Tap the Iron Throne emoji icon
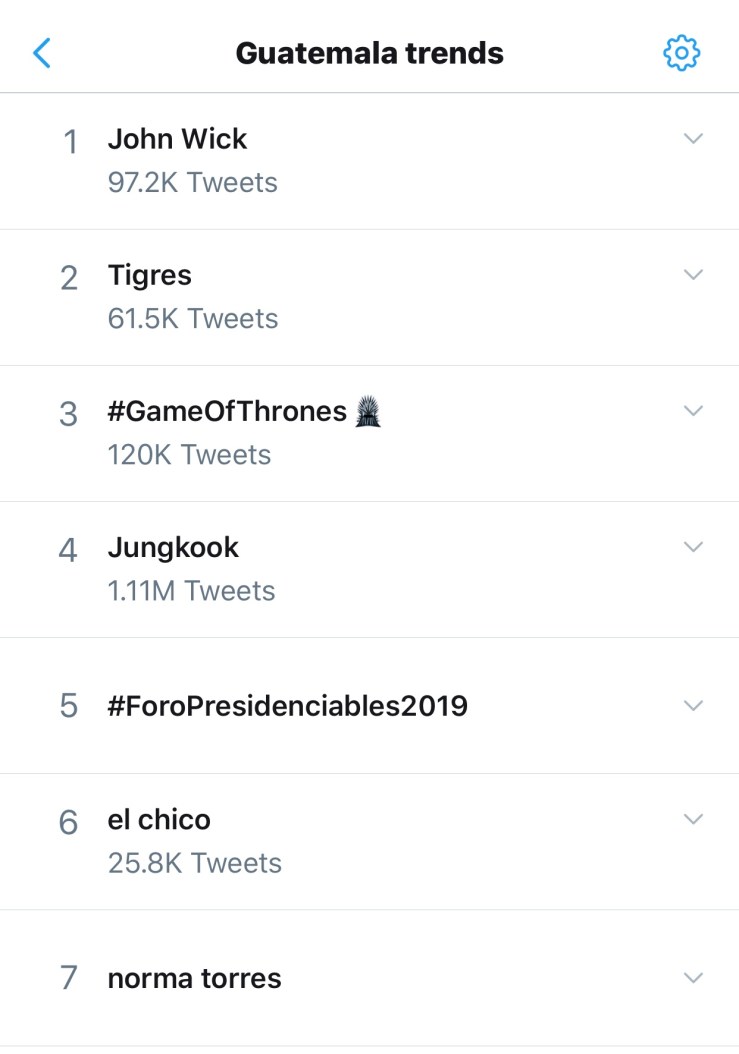 click(368, 412)
